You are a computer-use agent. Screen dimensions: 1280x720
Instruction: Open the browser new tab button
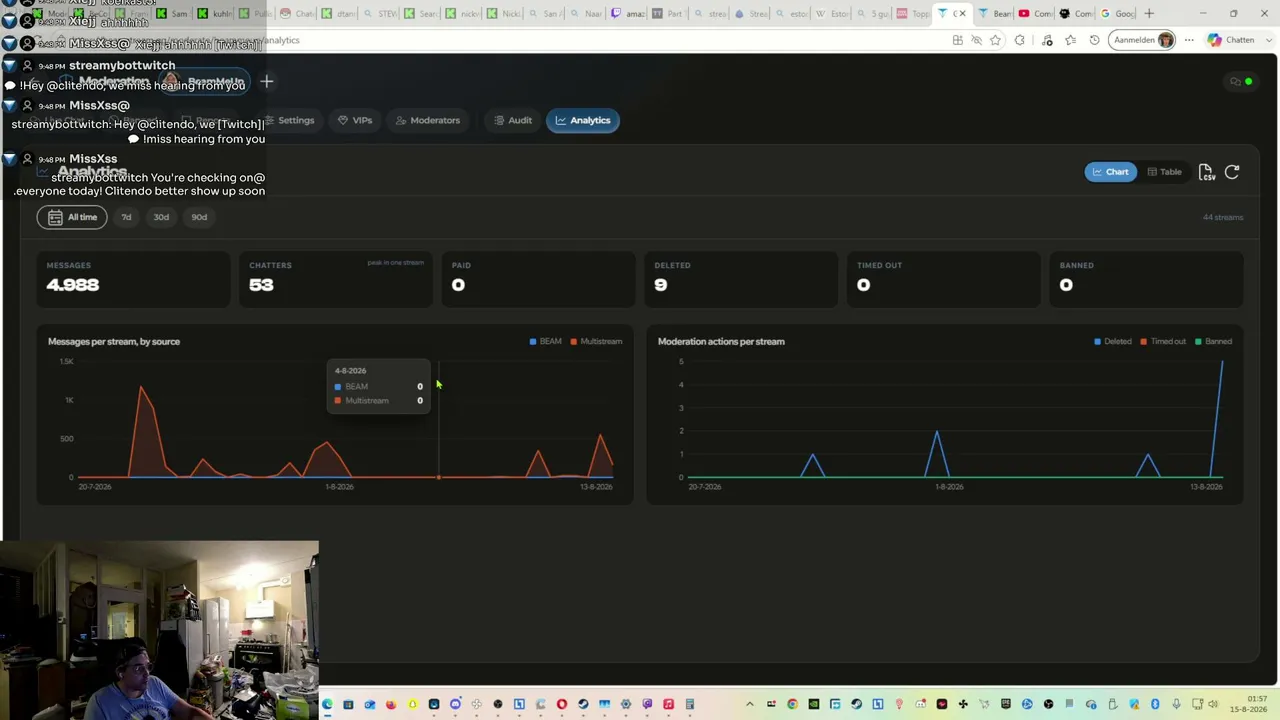coord(1149,14)
